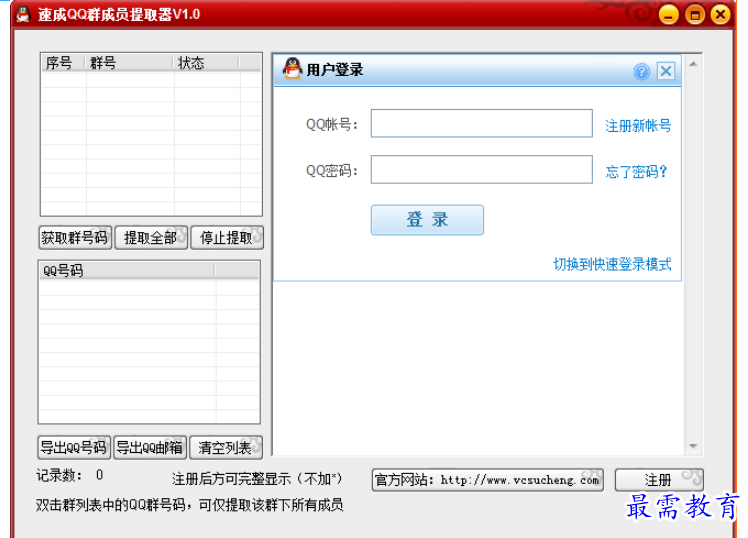Viewport: 748px width, 538px height.
Task: Click the help question mark icon
Action: click(641, 72)
